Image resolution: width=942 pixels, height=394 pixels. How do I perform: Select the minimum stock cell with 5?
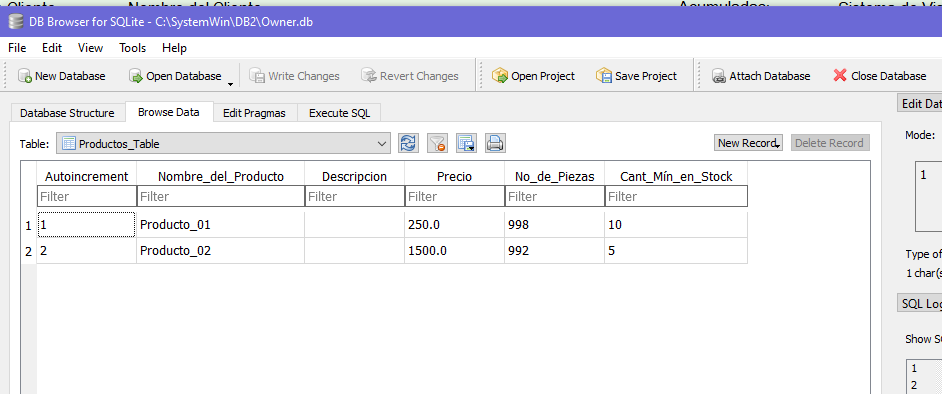point(676,251)
